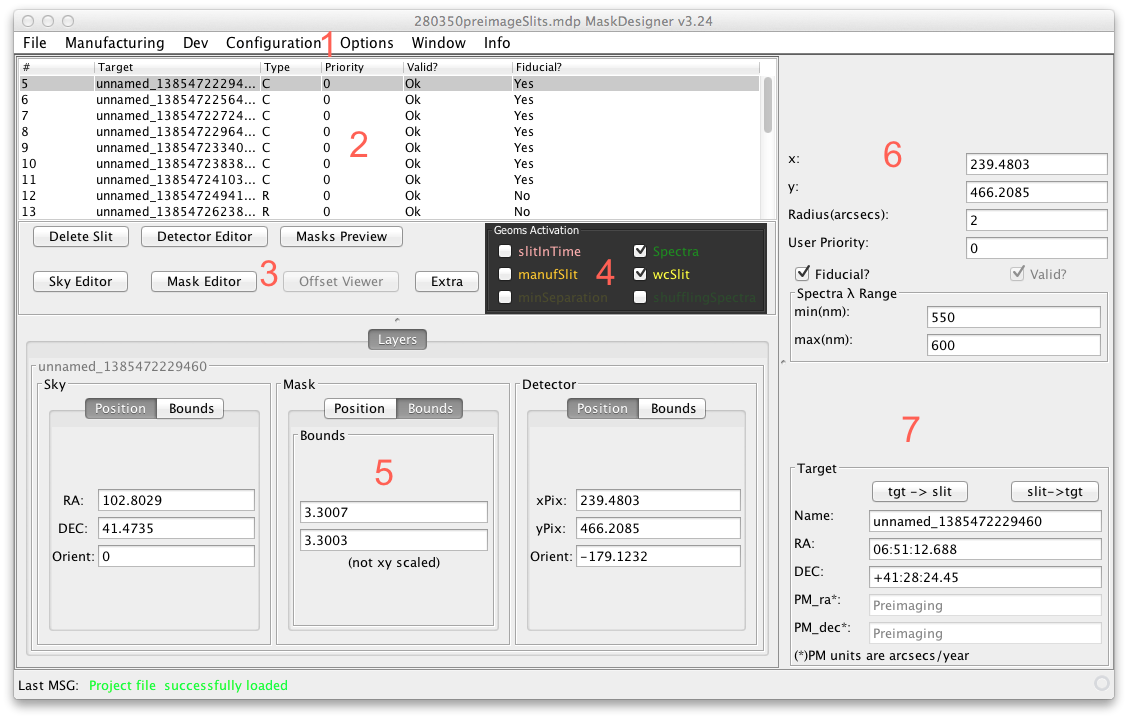Click the Sky RA field
This screenshot has width=1128, height=719.
pos(176,500)
